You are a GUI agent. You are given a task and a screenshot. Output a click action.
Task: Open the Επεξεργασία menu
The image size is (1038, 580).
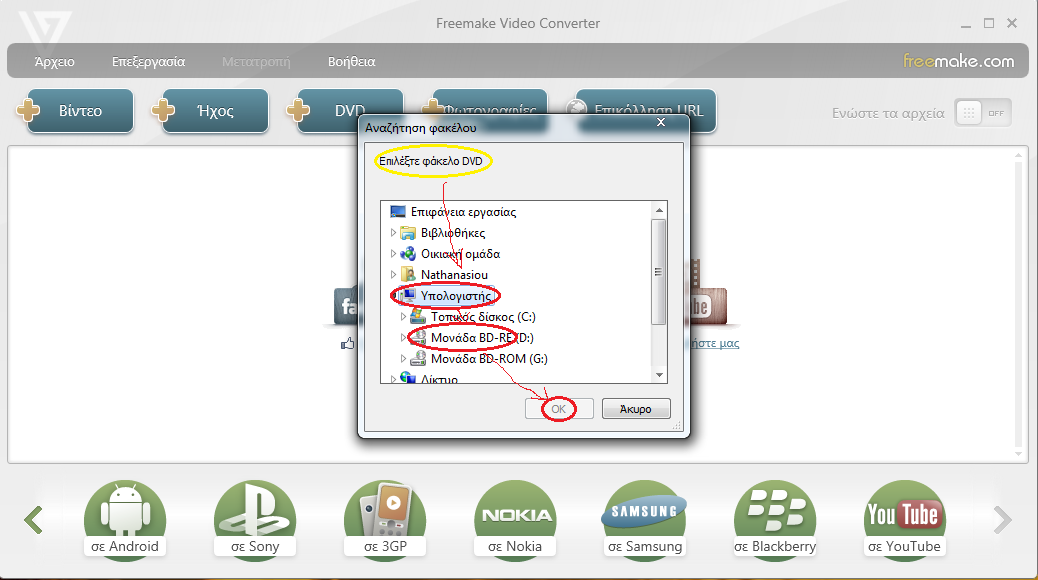[148, 62]
